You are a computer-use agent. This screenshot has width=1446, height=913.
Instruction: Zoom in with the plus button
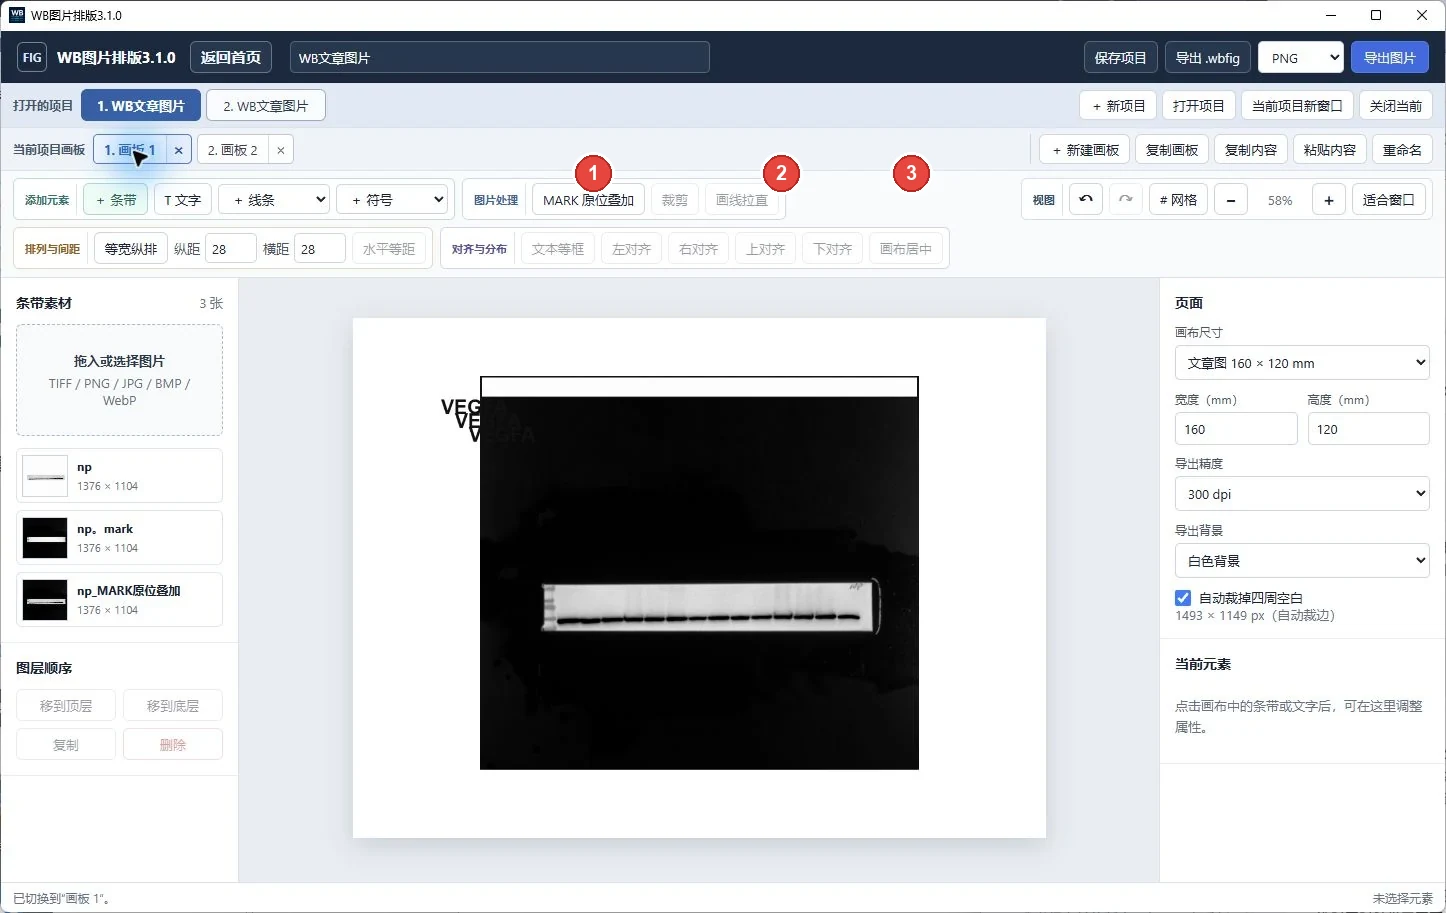pyautogui.click(x=1328, y=200)
